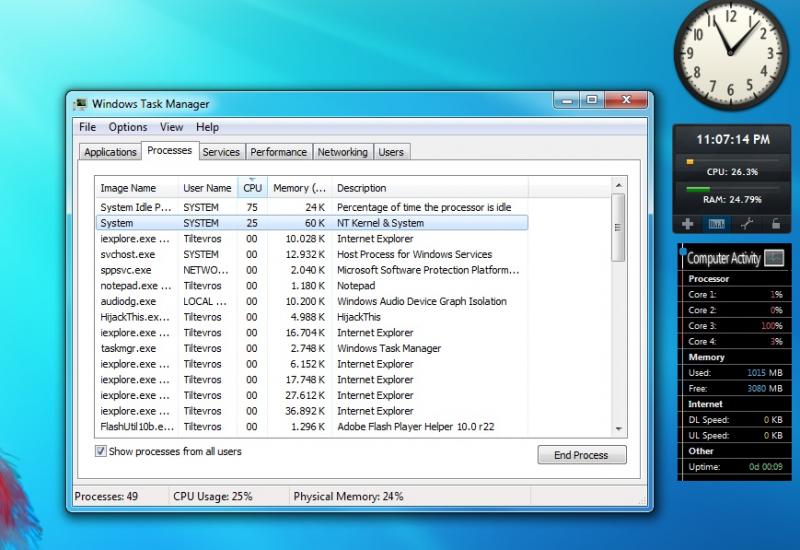Click the 11:07:14 PM time display

(733, 139)
